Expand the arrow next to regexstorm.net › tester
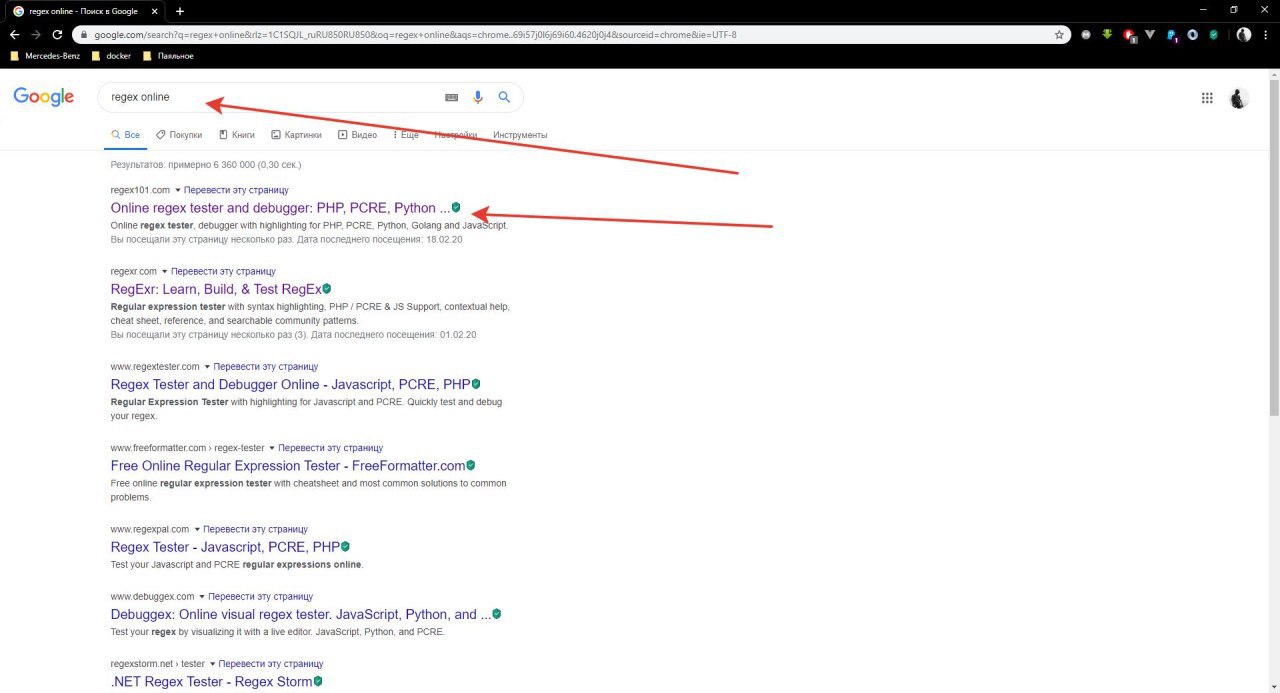The height and width of the screenshot is (693, 1280). point(212,664)
